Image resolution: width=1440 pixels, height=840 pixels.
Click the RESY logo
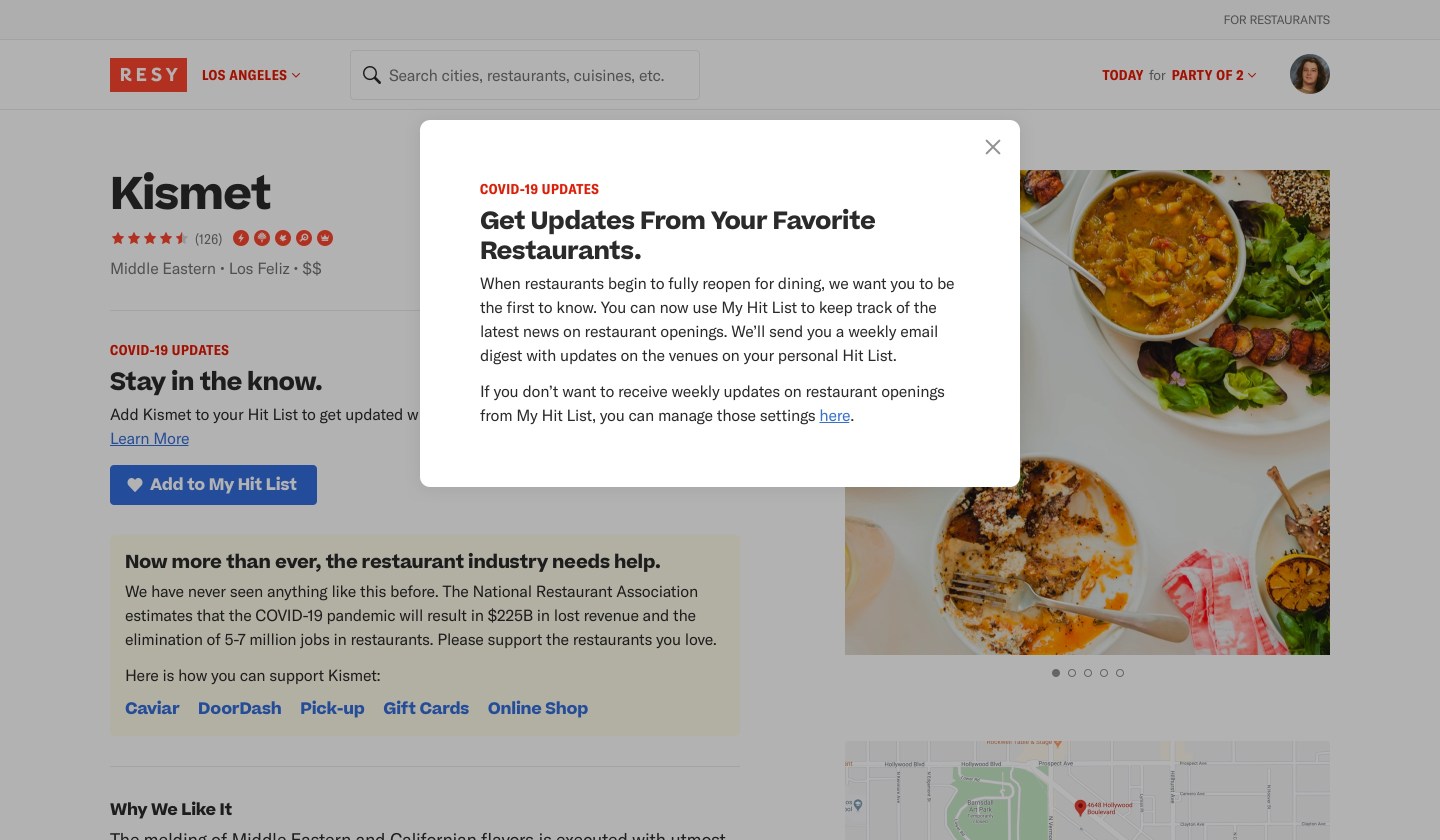(148, 75)
